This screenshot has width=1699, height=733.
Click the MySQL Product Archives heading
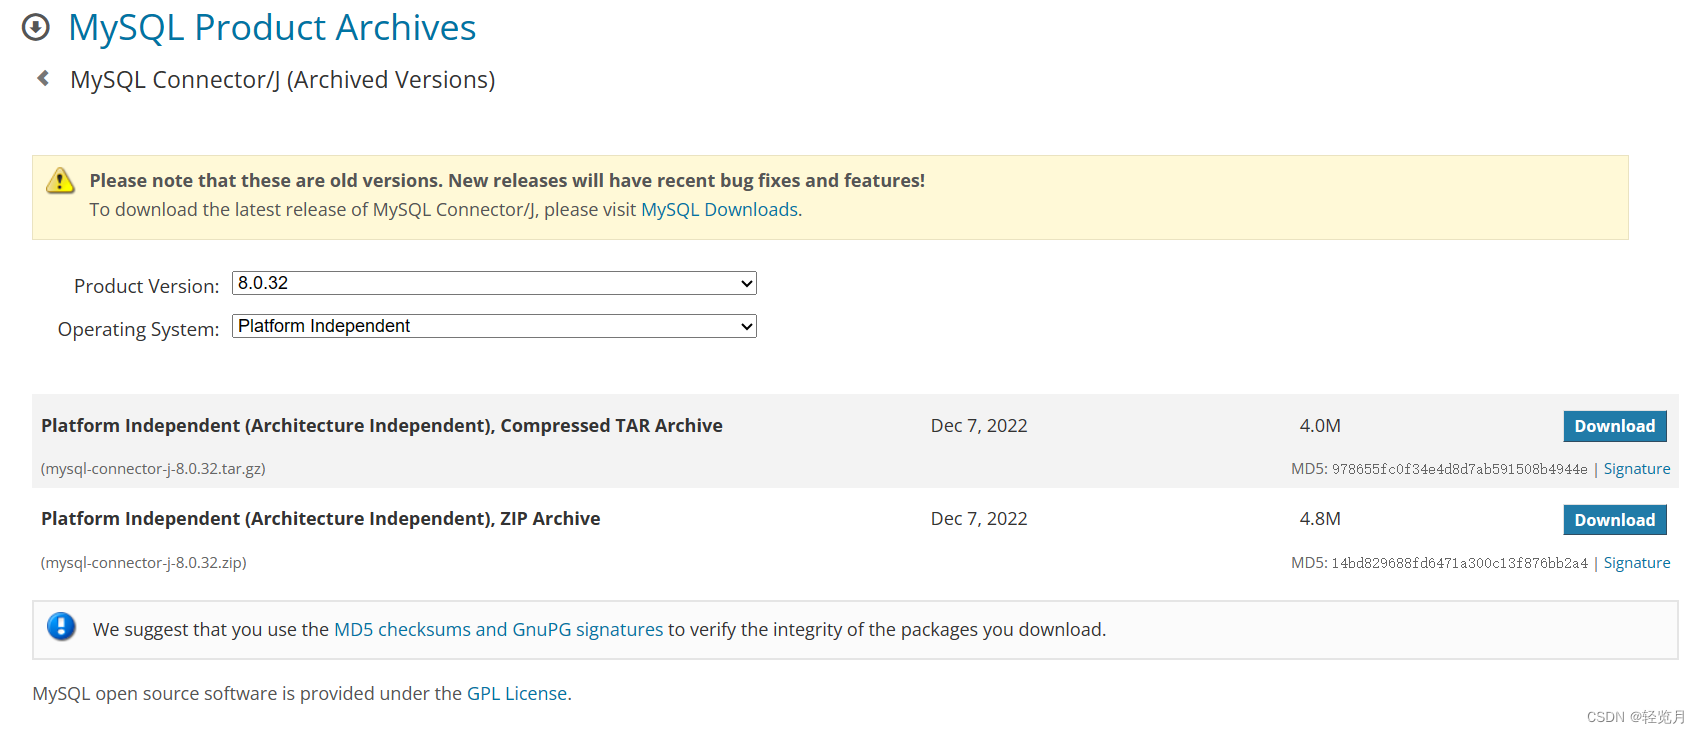(x=272, y=28)
